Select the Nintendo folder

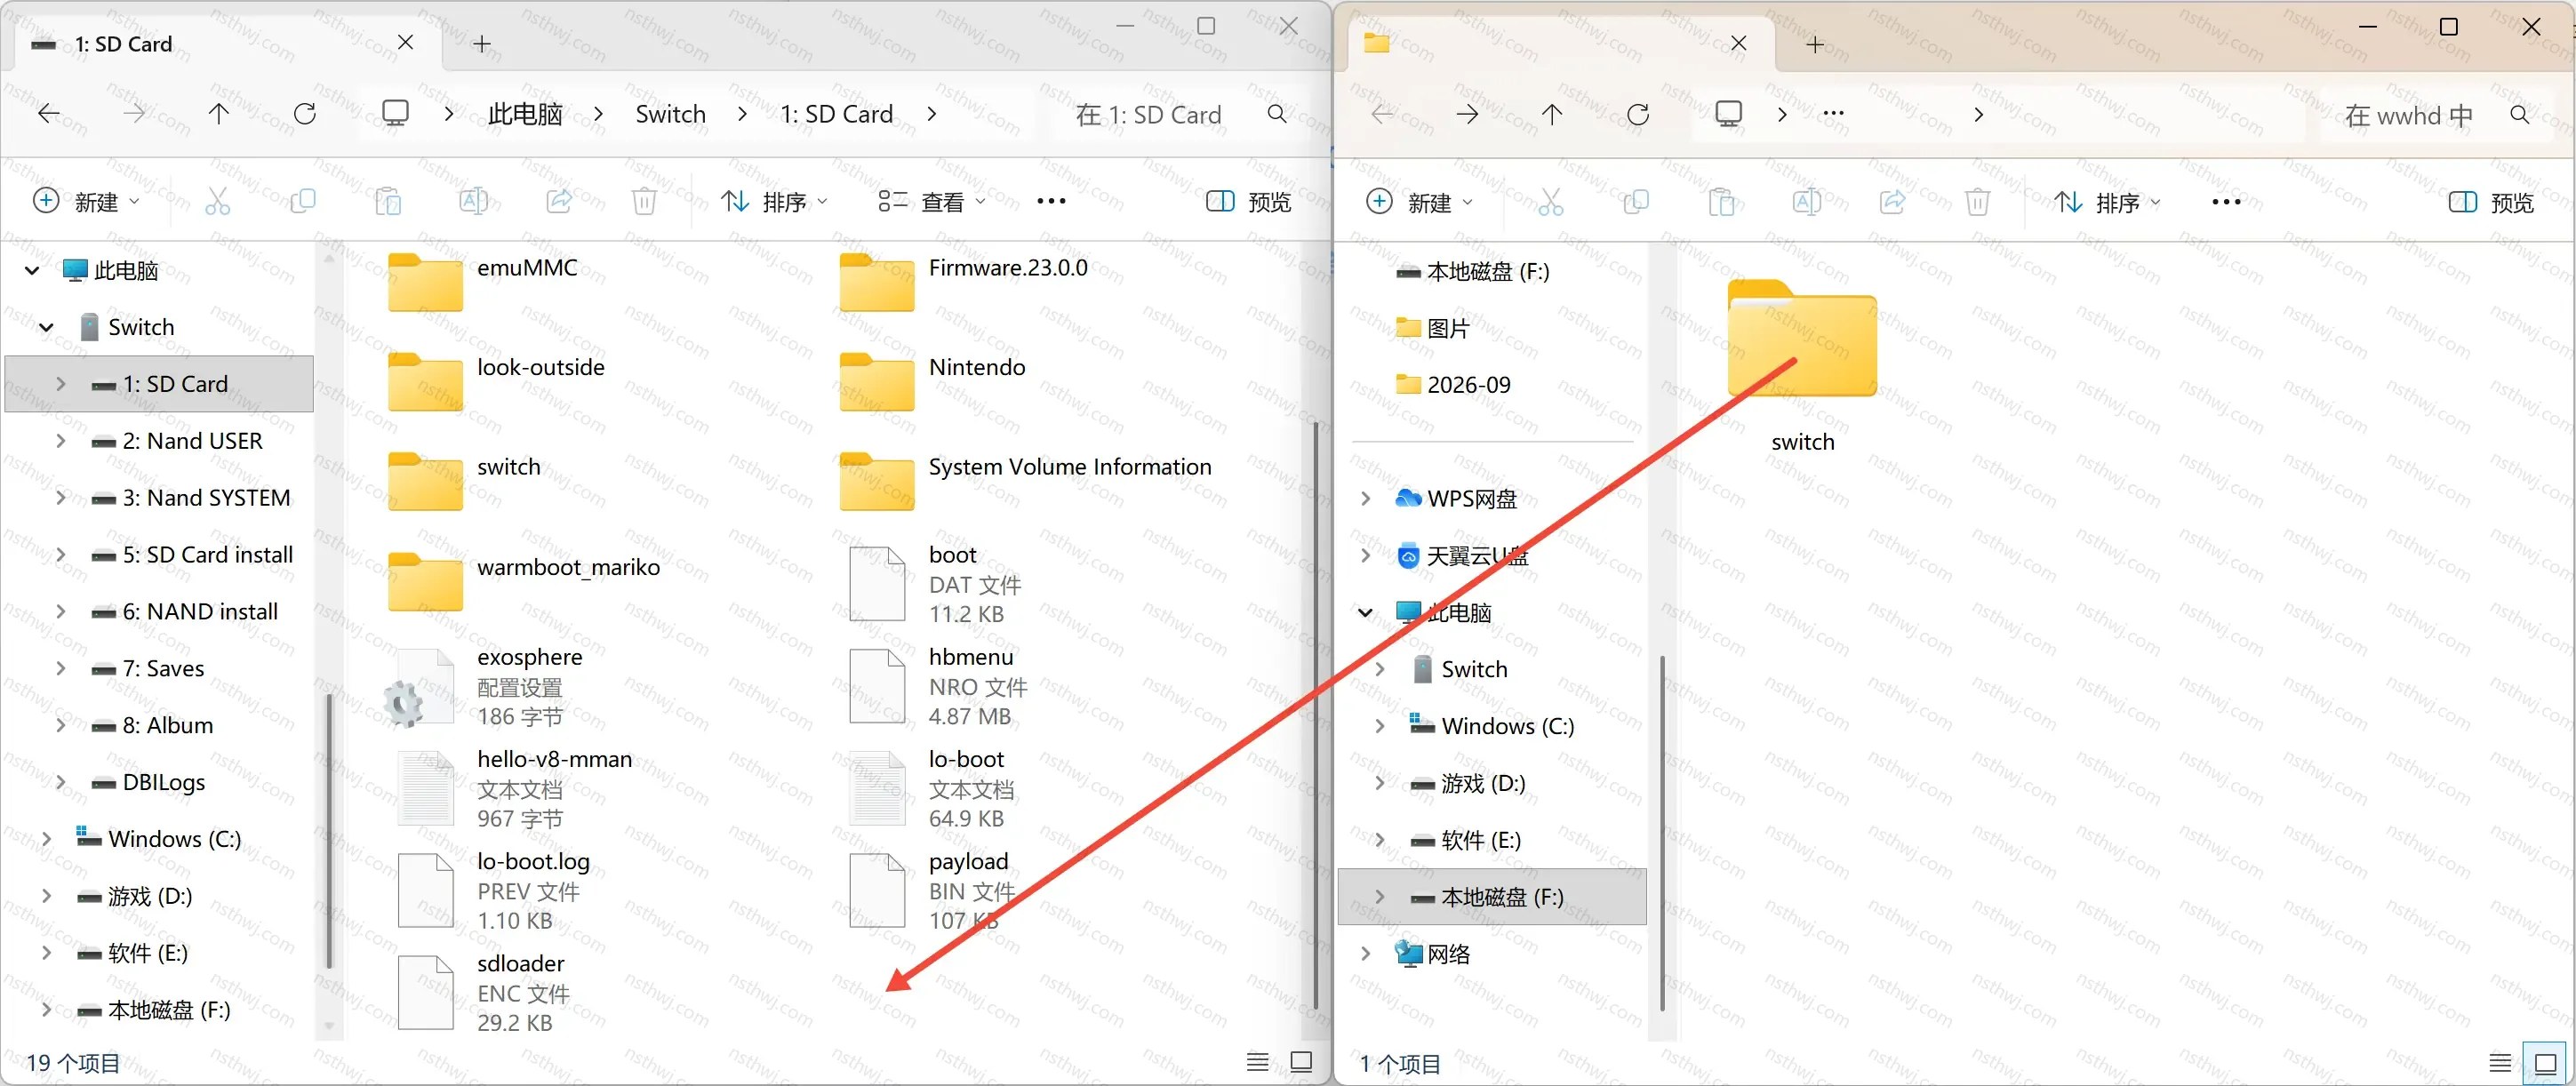click(x=932, y=382)
